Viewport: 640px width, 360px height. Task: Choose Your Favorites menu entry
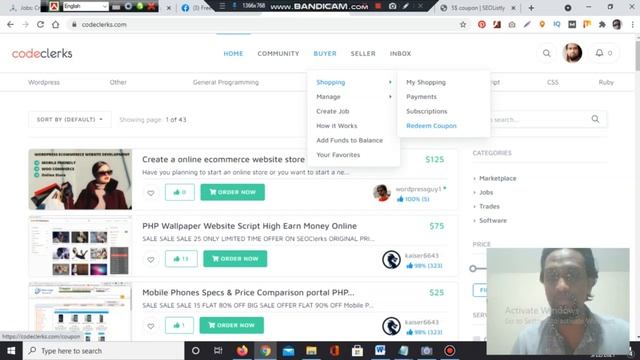click(338, 155)
